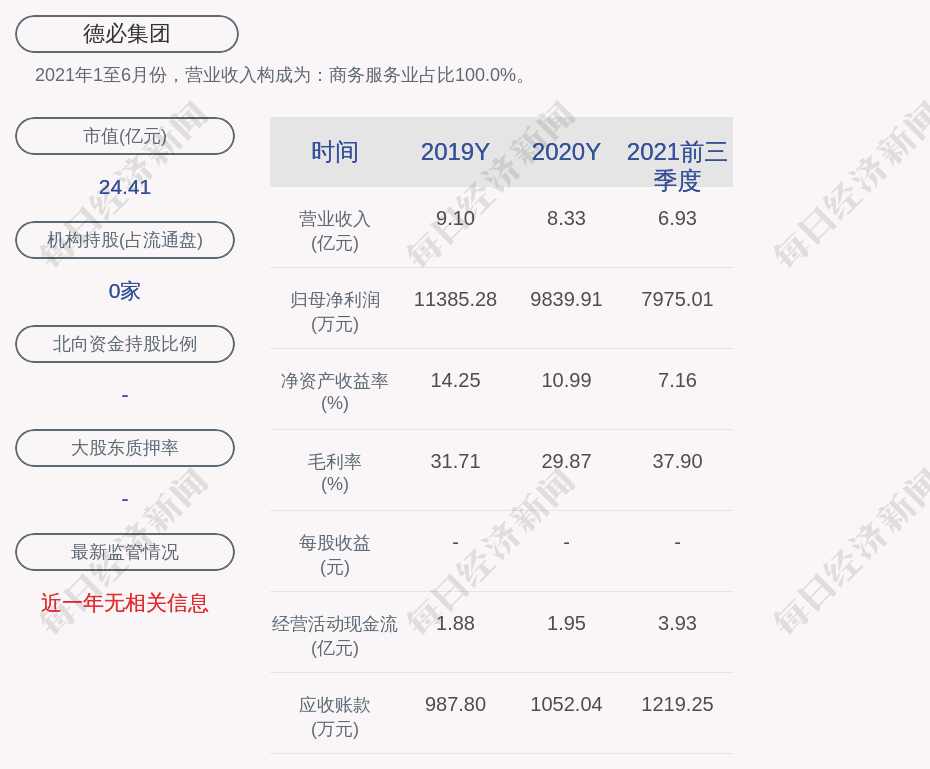Select the 2020Y column header
The image size is (930, 769).
566,152
